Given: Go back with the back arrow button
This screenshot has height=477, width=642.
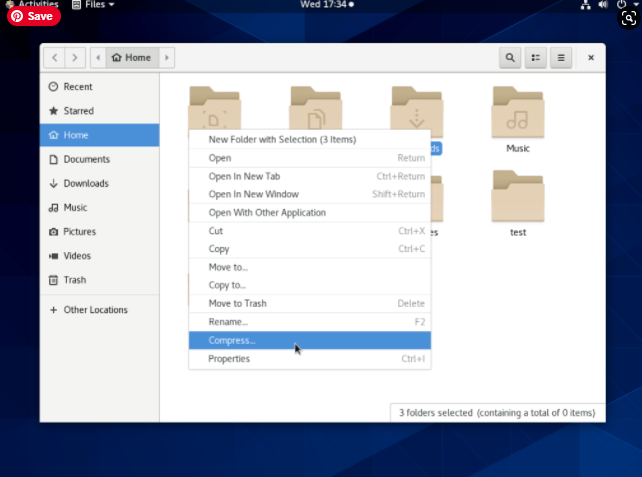Looking at the screenshot, I should (54, 58).
